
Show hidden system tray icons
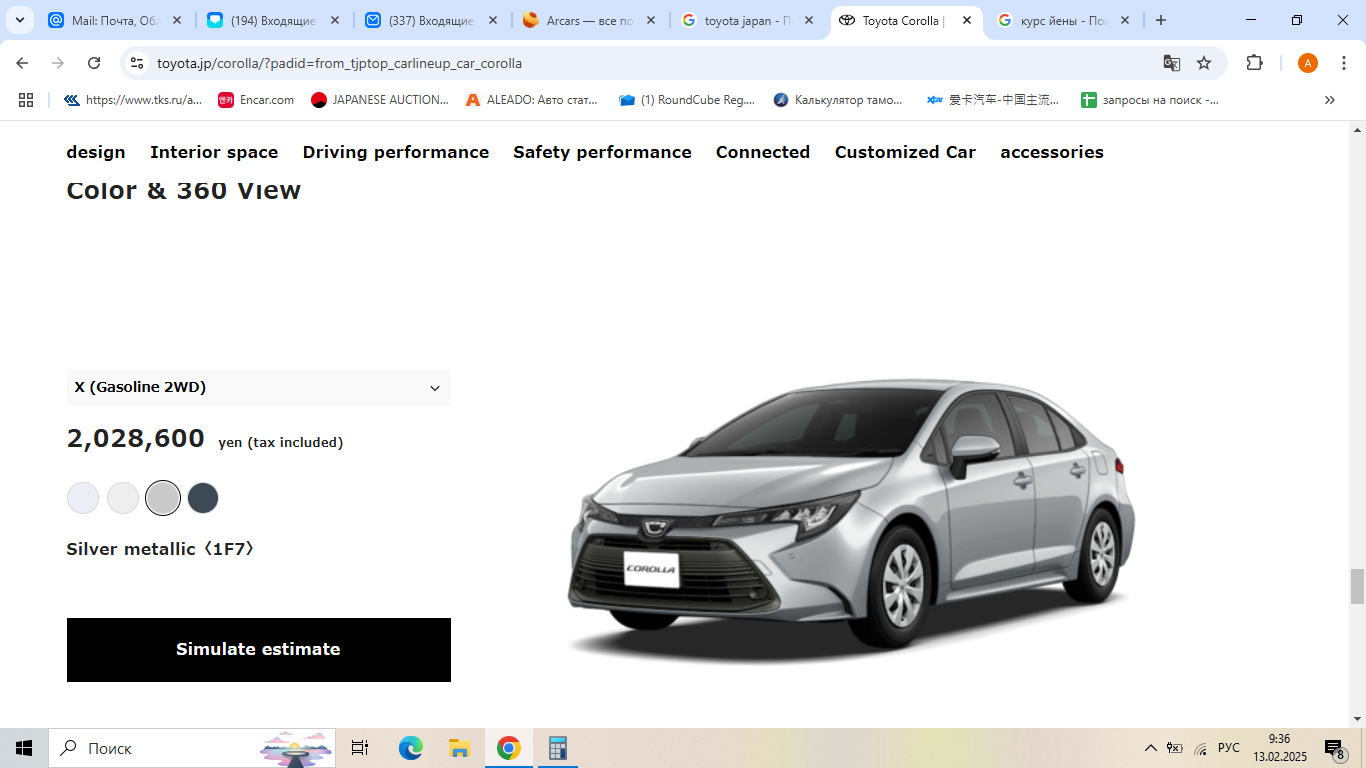(1150, 748)
